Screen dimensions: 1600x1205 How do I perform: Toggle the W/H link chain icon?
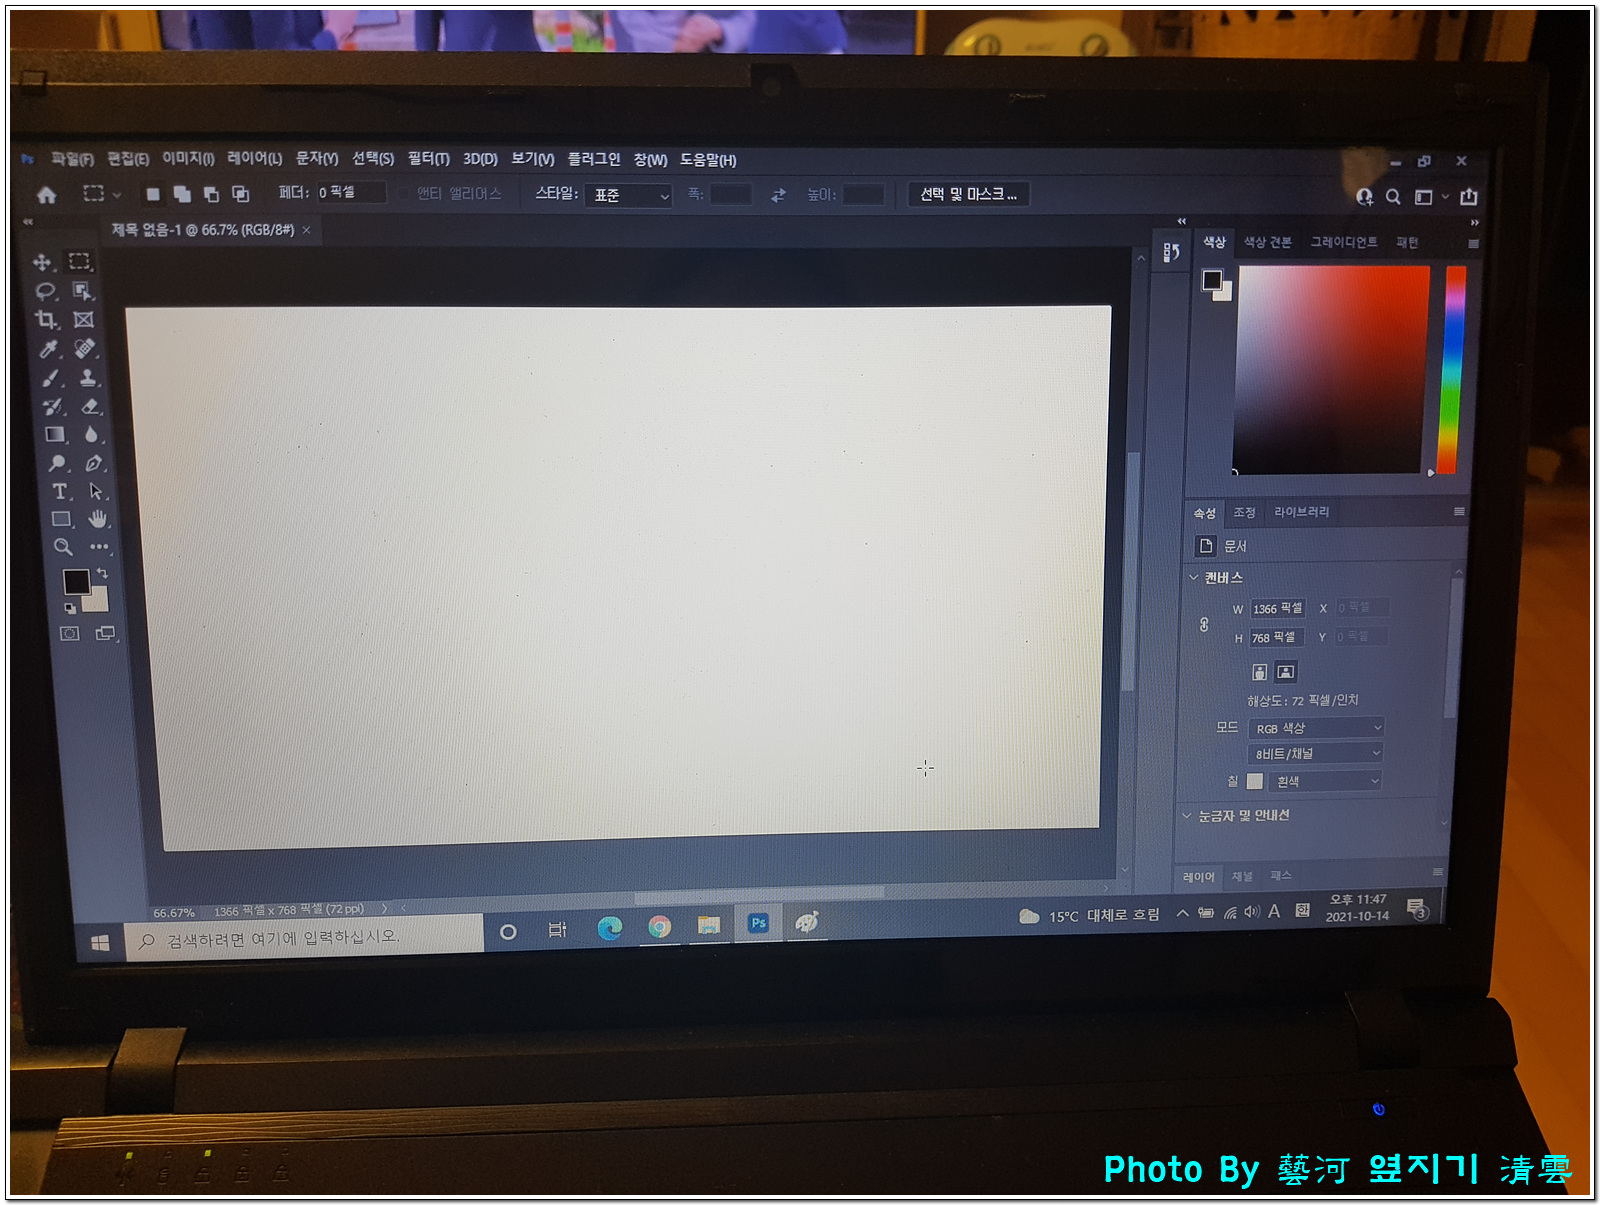tap(1204, 624)
